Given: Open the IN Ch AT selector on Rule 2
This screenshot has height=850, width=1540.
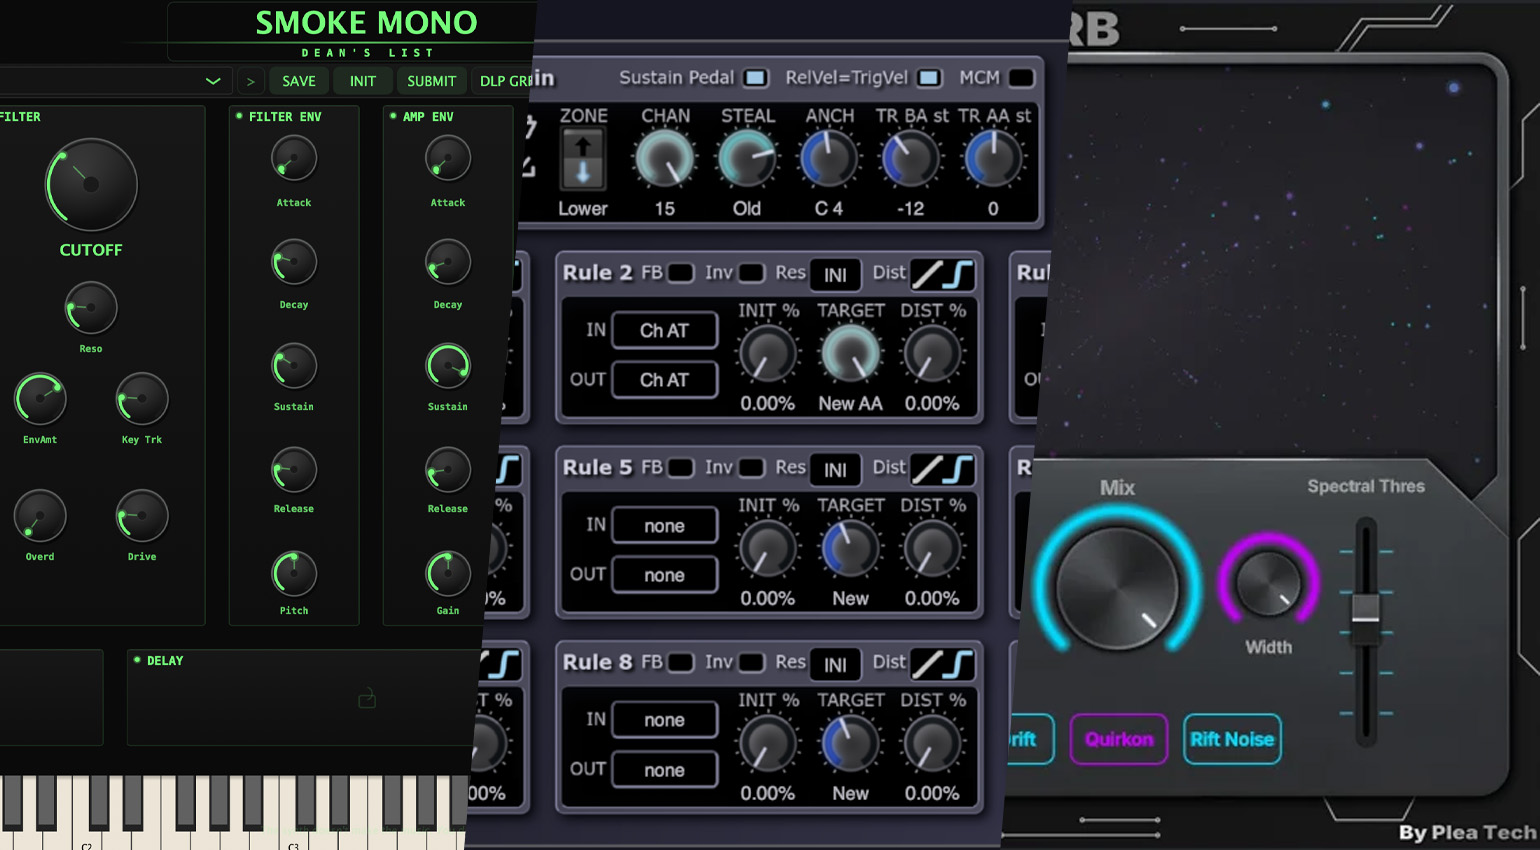Looking at the screenshot, I should (x=664, y=330).
